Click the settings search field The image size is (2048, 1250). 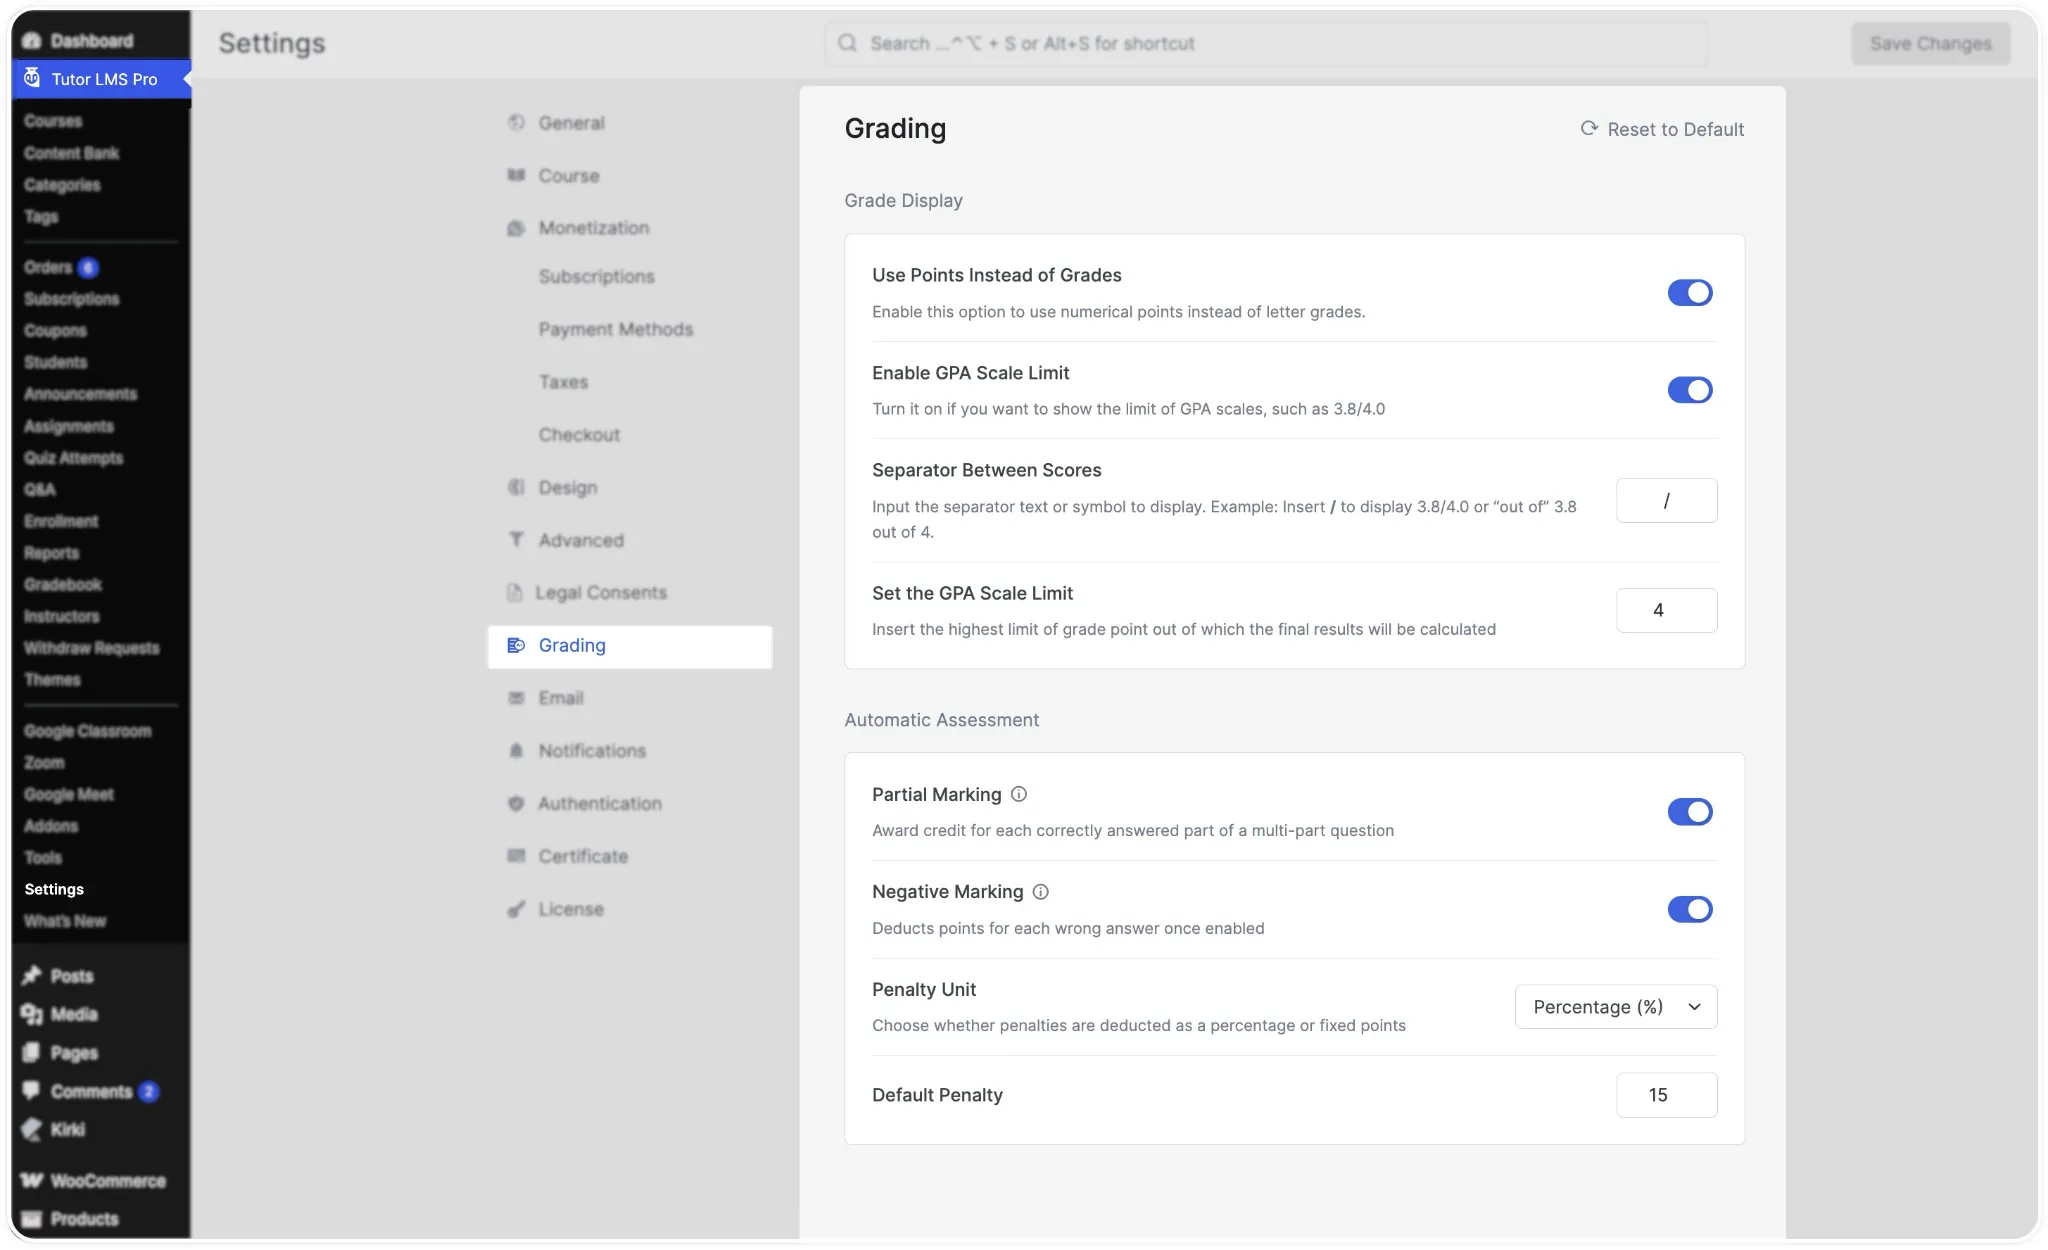click(x=1266, y=43)
